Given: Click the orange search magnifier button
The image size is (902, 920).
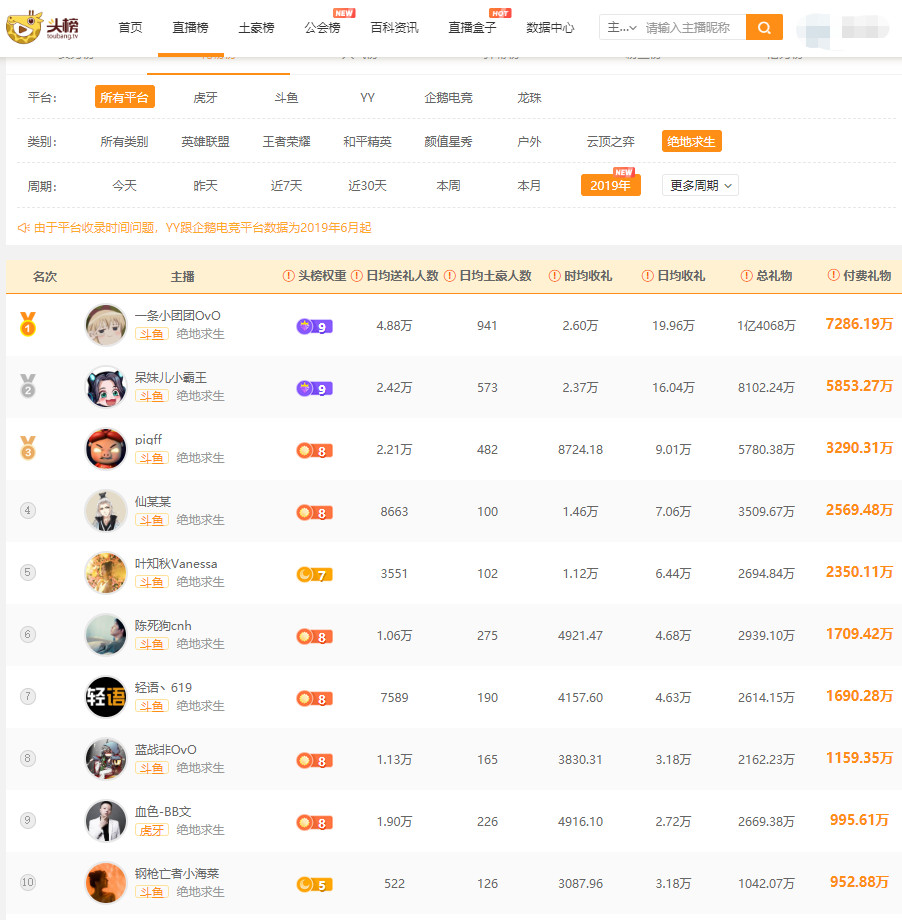Looking at the screenshot, I should (764, 27).
